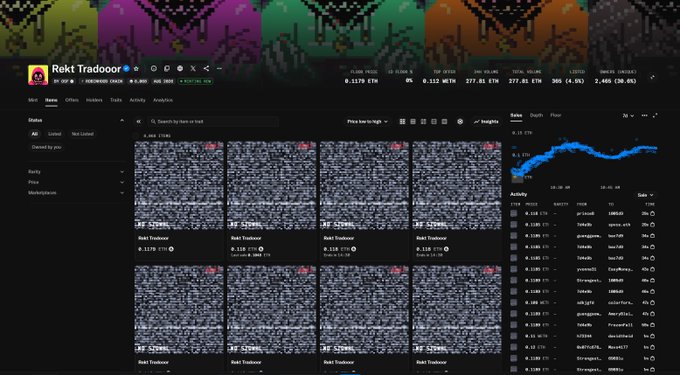Click the MINTING NOW badge
This screenshot has height=375, width=680.
[195, 81]
